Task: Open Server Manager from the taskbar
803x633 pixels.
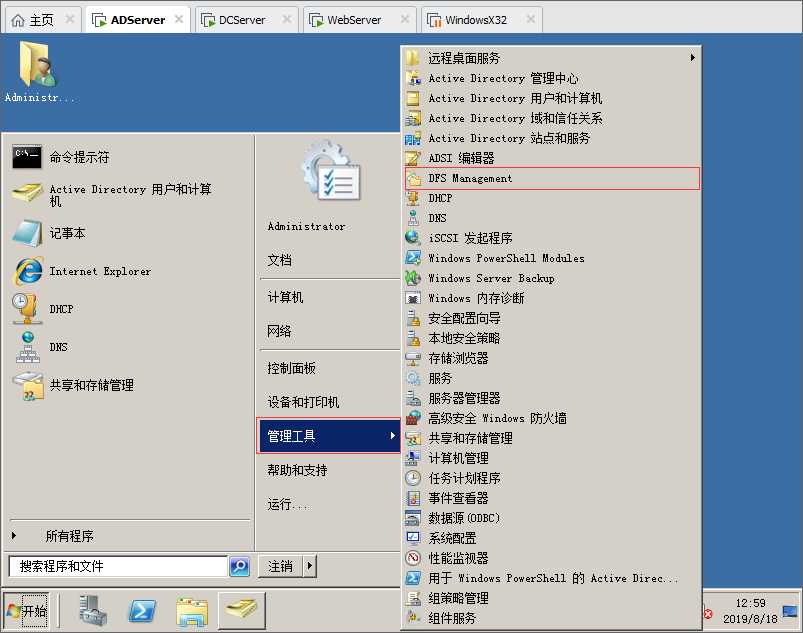Action: tap(93, 610)
